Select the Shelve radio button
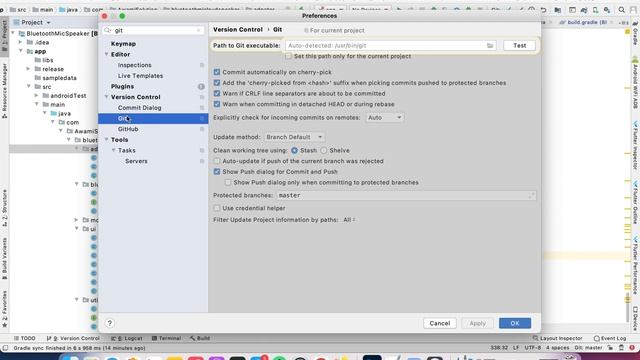Viewport: 640px width, 360px height. click(x=324, y=151)
